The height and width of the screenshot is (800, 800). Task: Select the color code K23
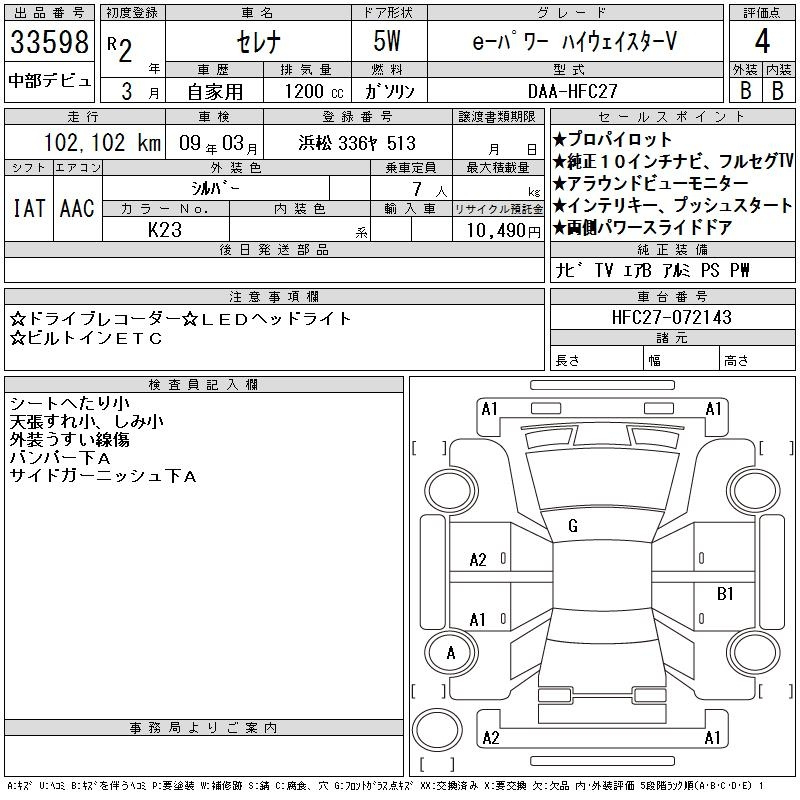click(165, 230)
